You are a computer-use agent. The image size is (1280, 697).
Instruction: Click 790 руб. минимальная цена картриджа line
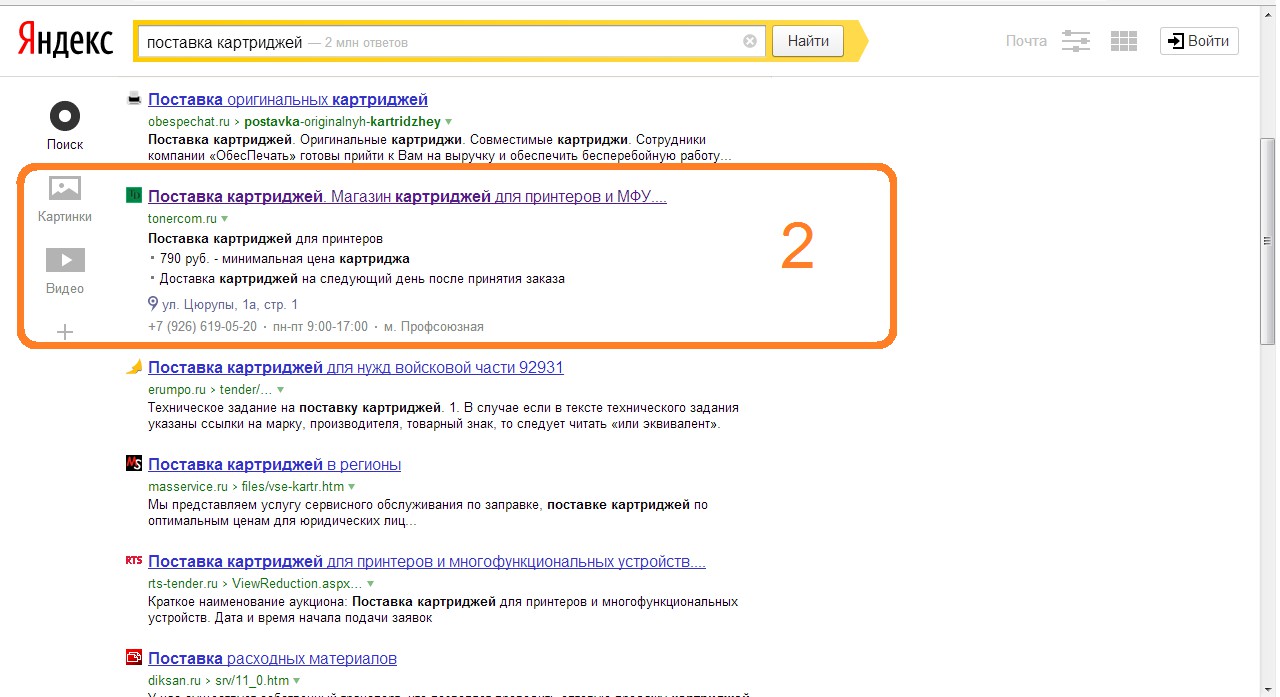(x=284, y=259)
